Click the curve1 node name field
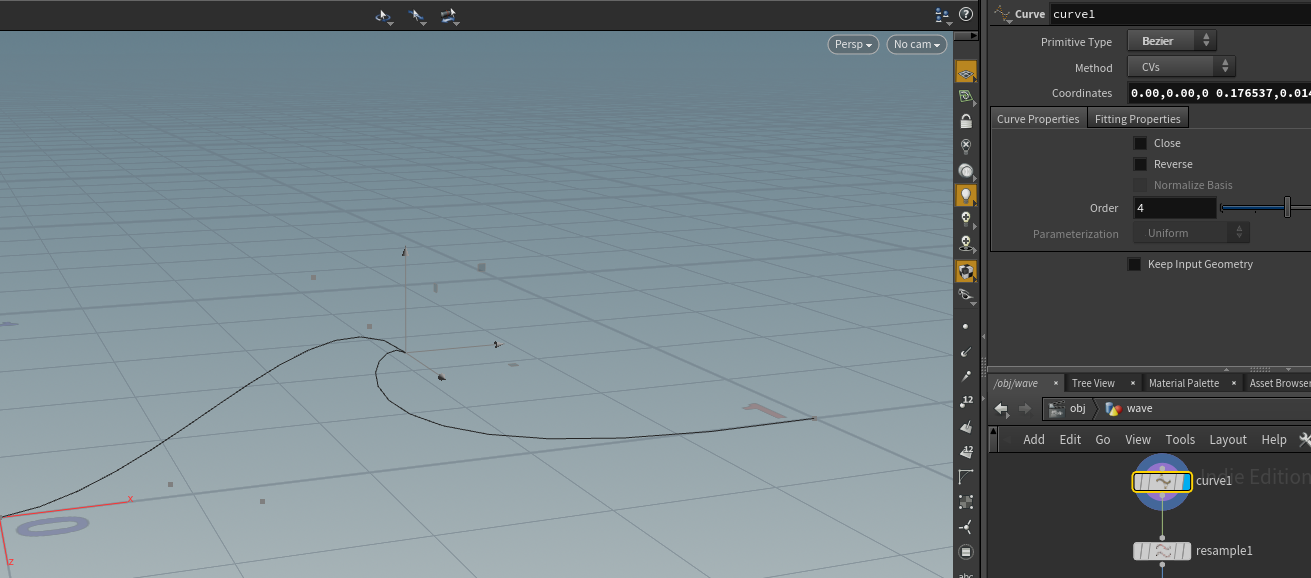The image size is (1311, 578). [x=1180, y=14]
